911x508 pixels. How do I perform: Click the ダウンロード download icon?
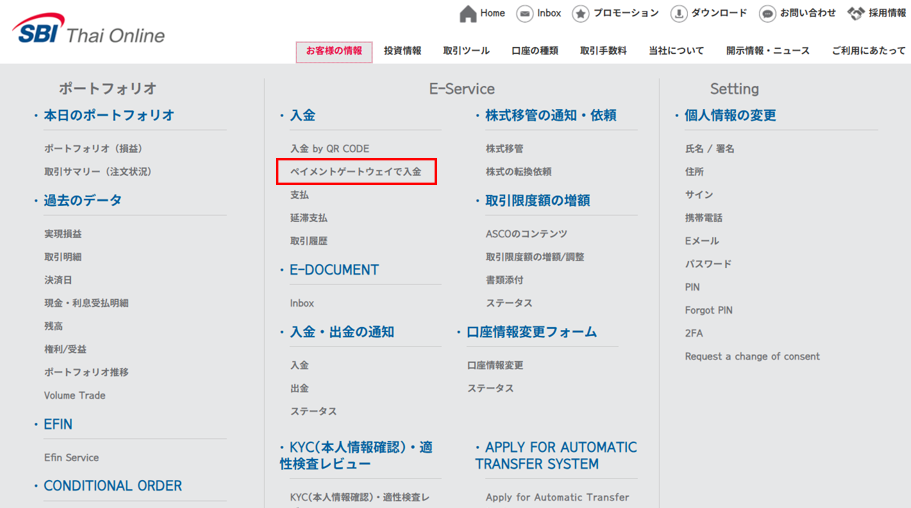coord(679,13)
